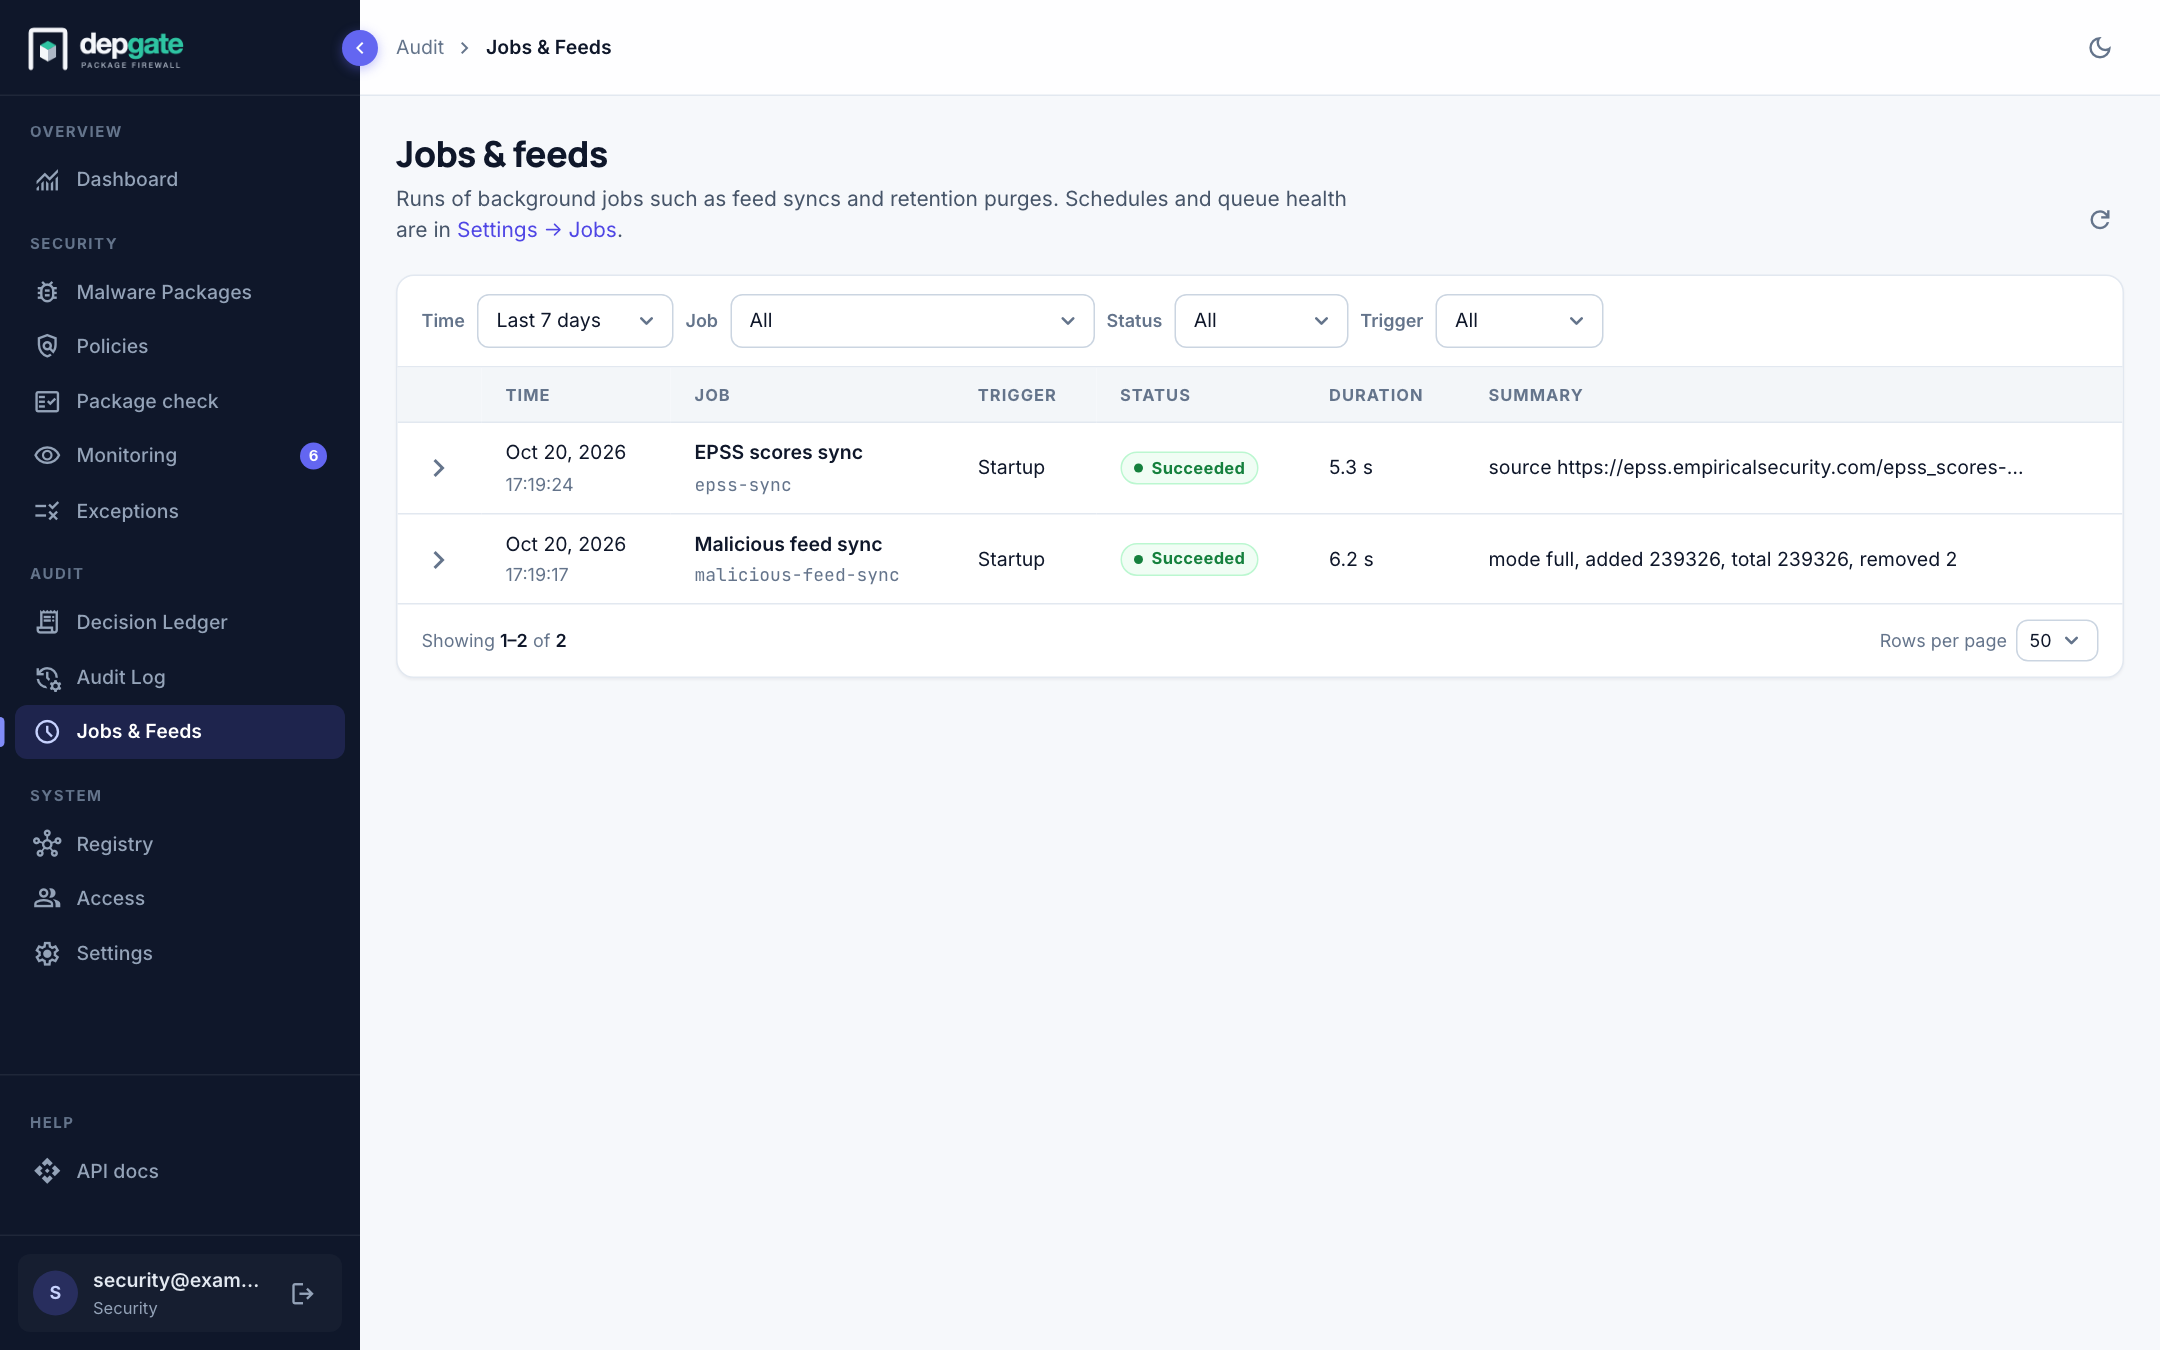Follow the Settings → Jobs link
2160x1350 pixels.
(x=537, y=230)
